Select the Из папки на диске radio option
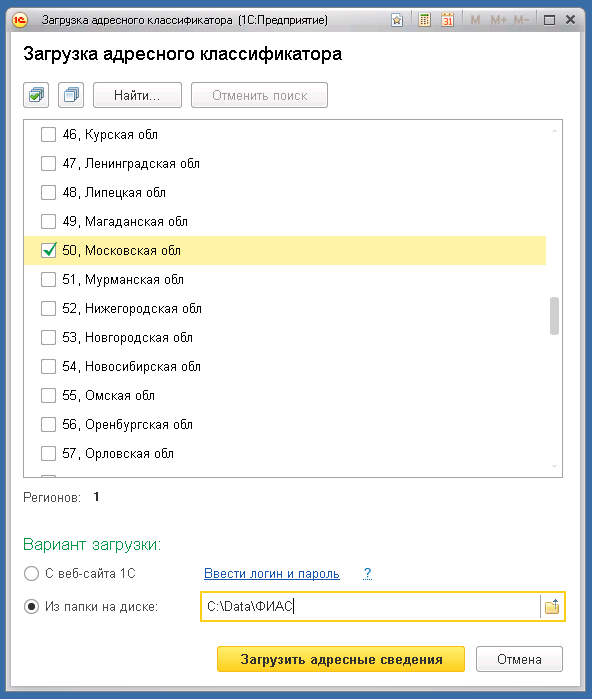The height and width of the screenshot is (699, 592). 31,606
